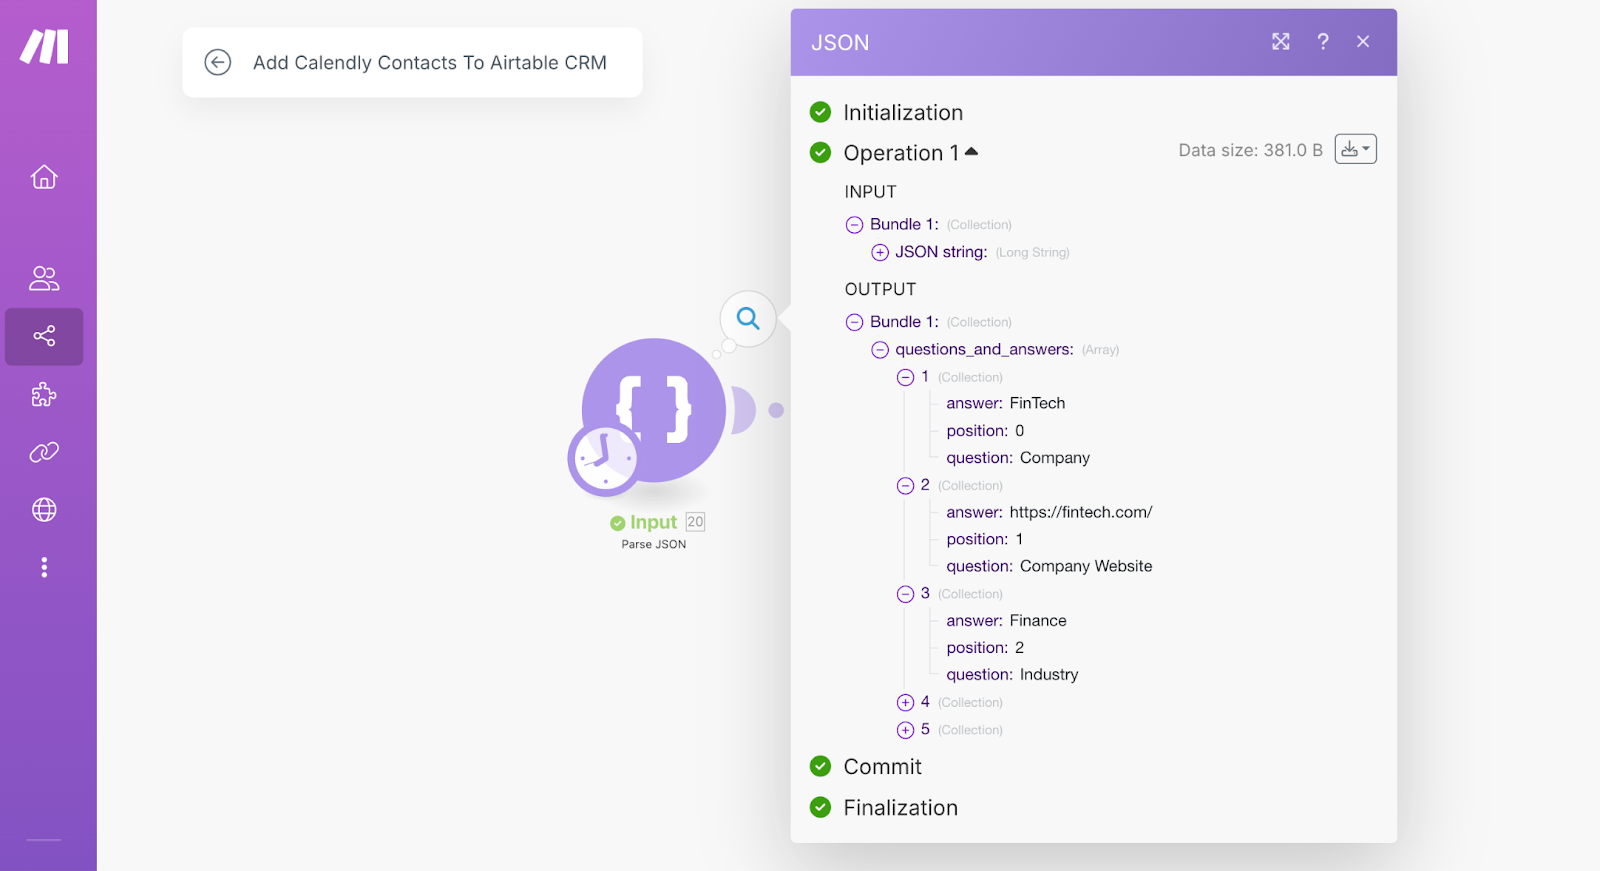Click answer value FinTech
The height and width of the screenshot is (871, 1600).
1037,403
